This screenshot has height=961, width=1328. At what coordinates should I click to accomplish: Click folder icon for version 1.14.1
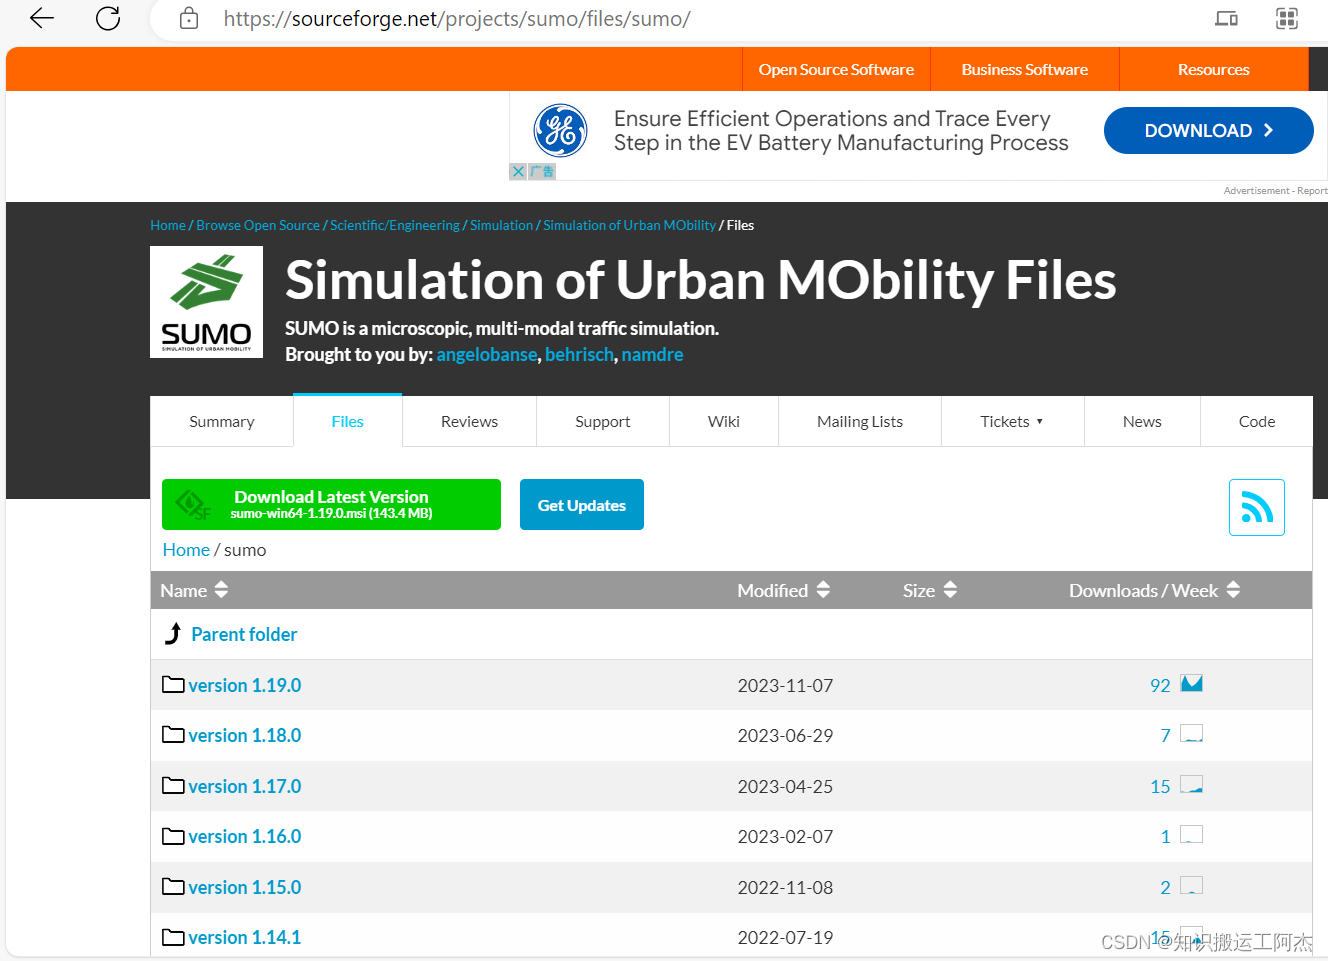(173, 937)
